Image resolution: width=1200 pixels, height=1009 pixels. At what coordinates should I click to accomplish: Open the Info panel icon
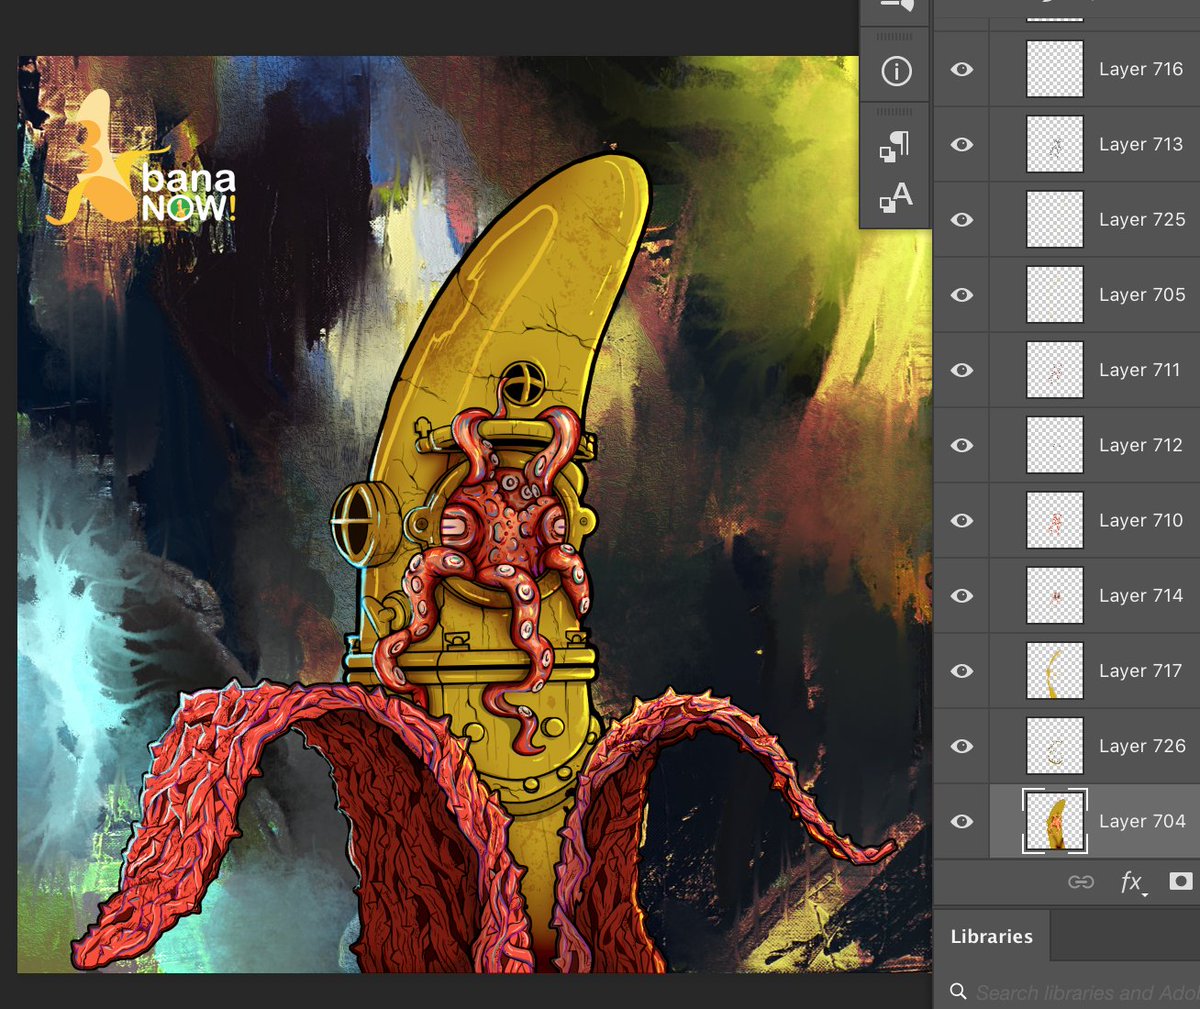[896, 71]
